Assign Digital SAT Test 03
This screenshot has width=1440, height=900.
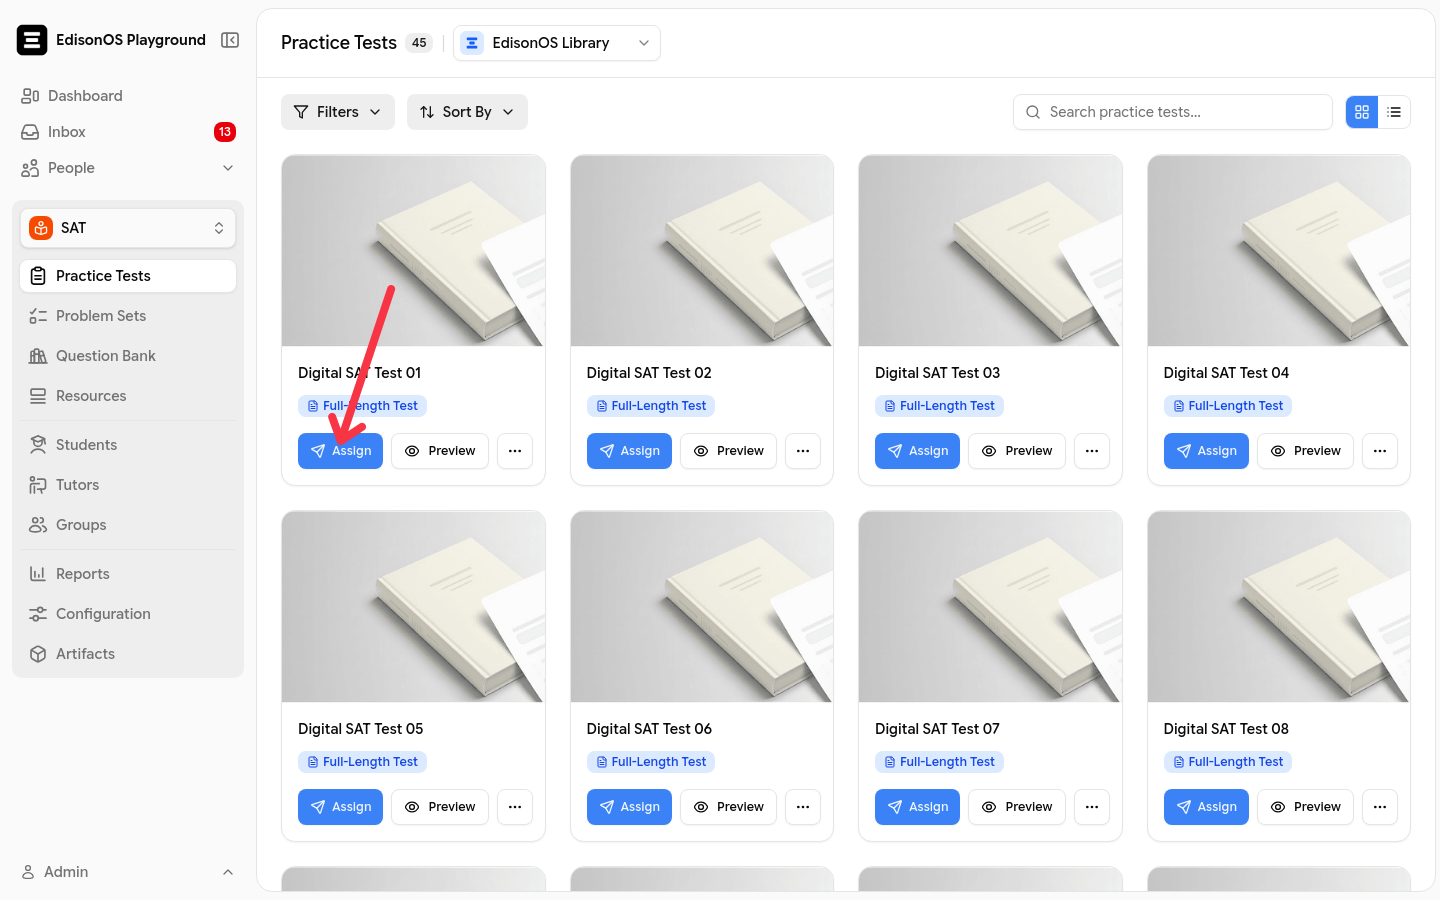pyautogui.click(x=917, y=451)
